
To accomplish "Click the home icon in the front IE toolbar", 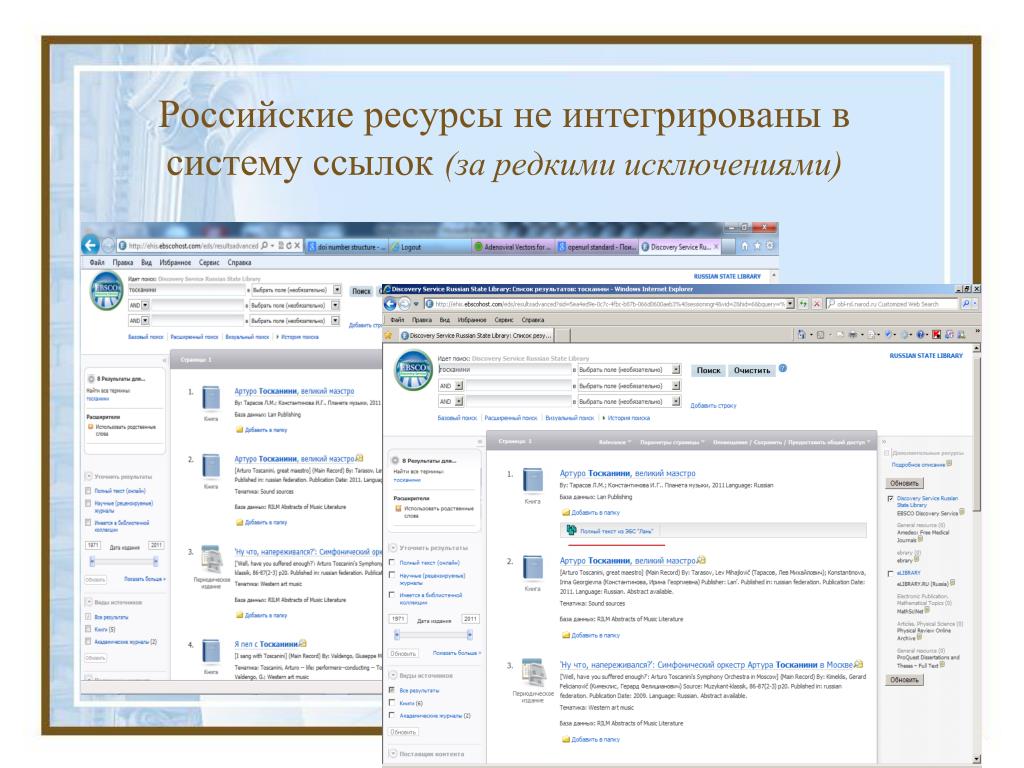I will pyautogui.click(x=801, y=335).
